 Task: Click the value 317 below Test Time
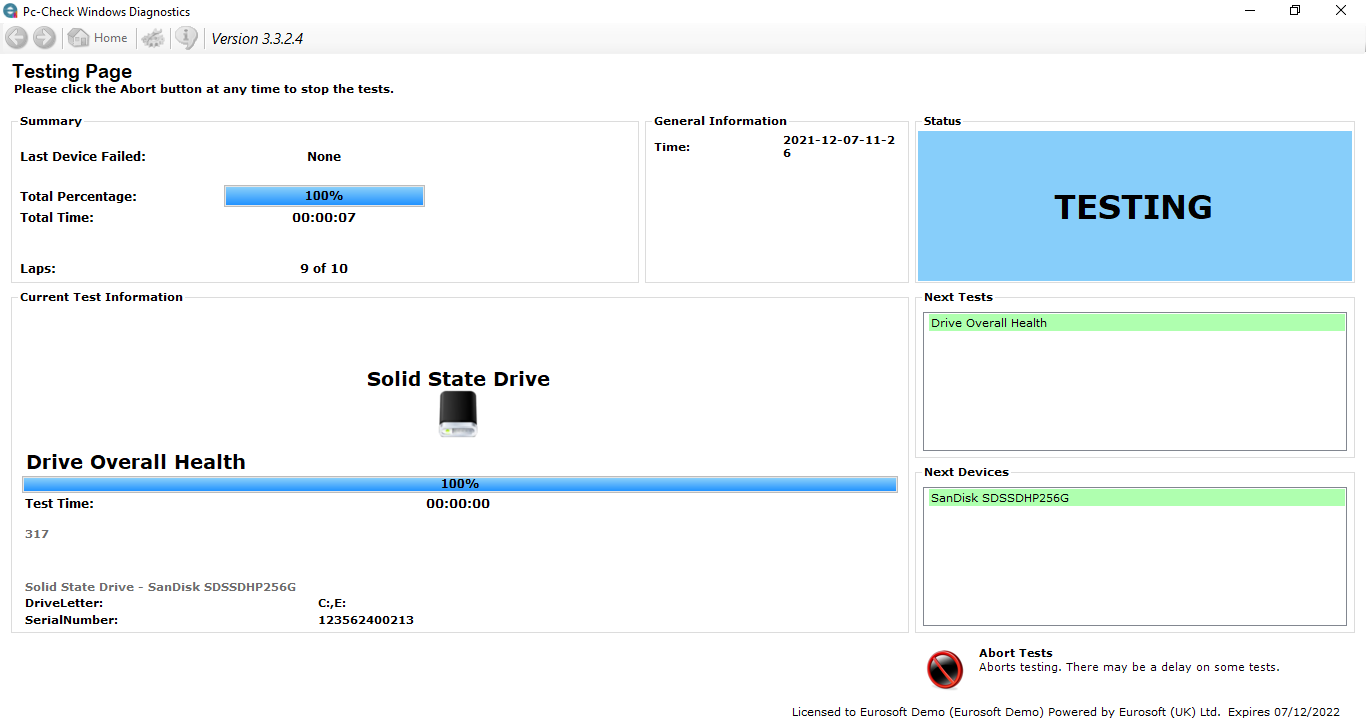click(x=37, y=534)
